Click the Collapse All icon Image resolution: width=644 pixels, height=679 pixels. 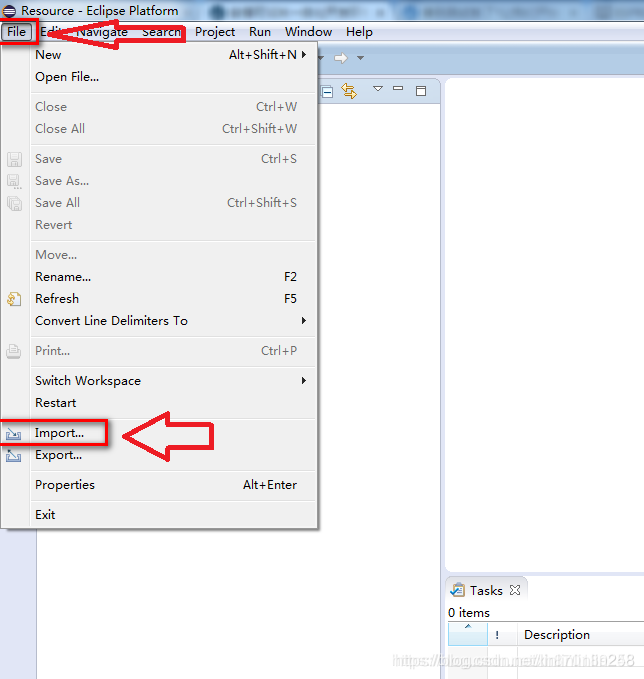click(327, 92)
